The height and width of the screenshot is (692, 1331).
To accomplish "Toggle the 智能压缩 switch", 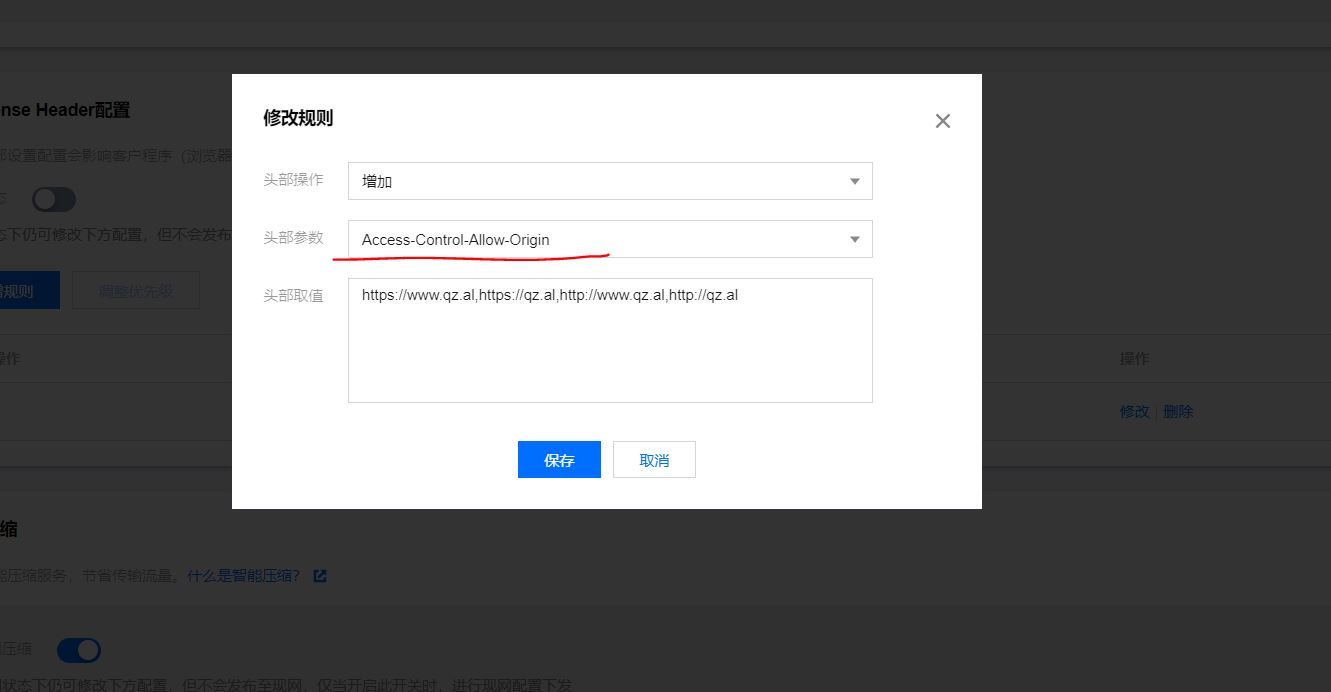I will click(x=79, y=650).
